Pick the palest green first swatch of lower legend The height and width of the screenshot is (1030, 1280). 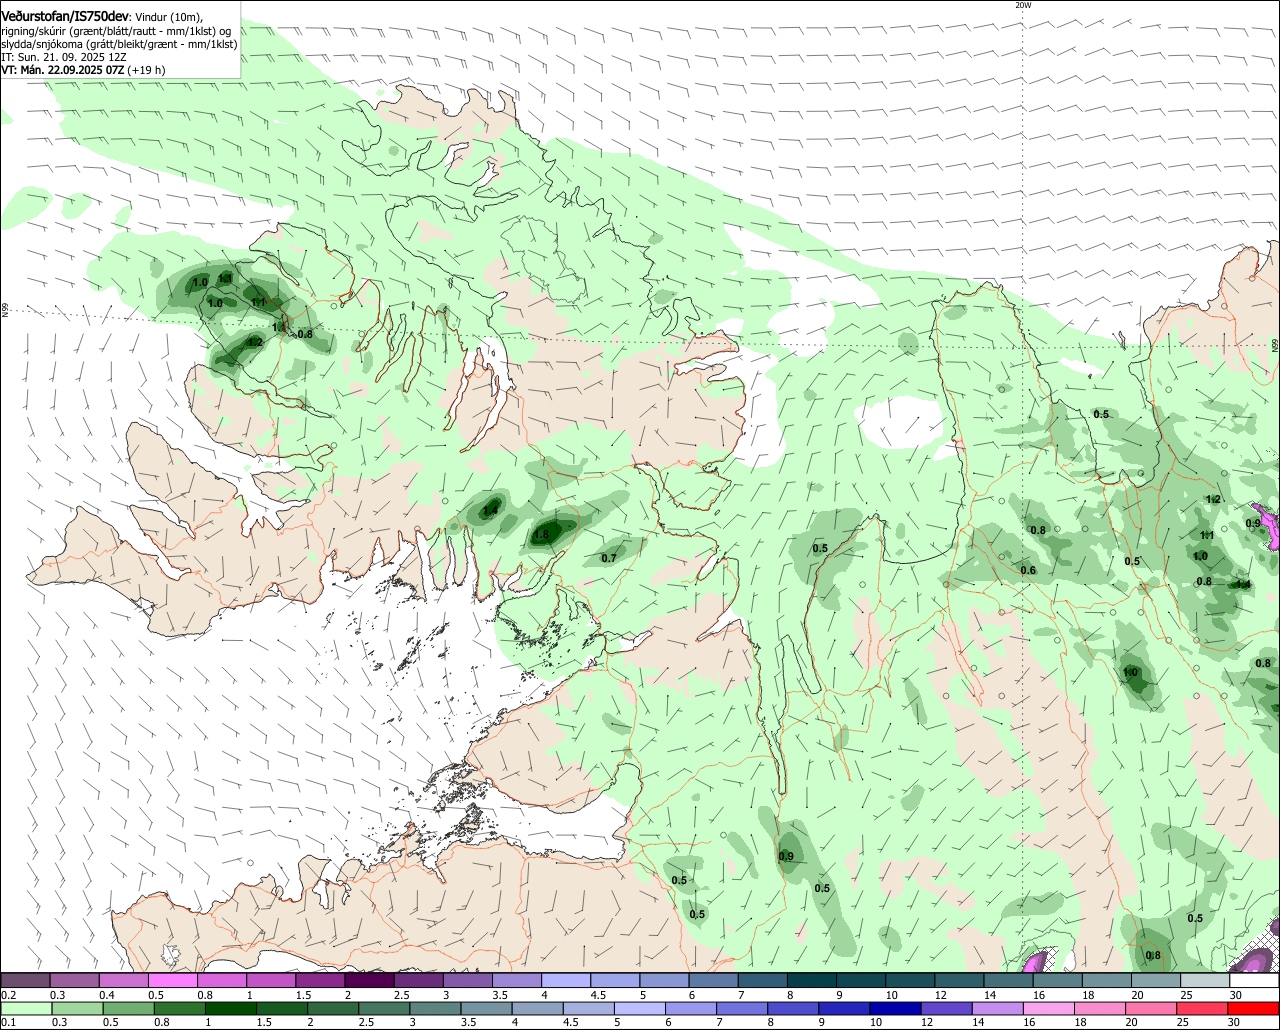coord(25,1009)
